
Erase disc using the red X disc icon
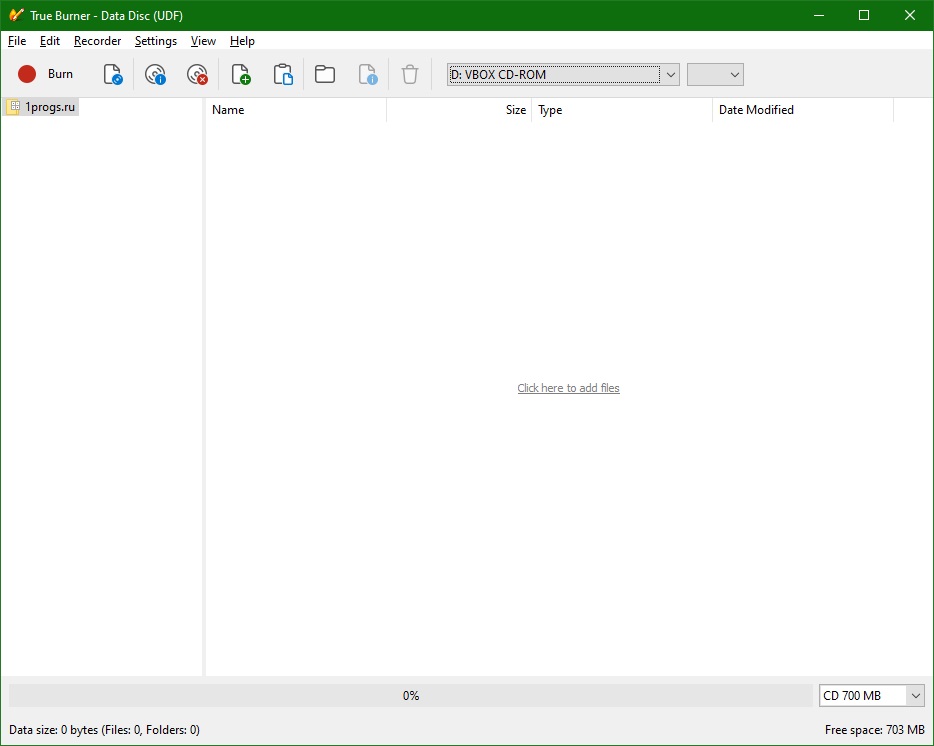click(197, 74)
